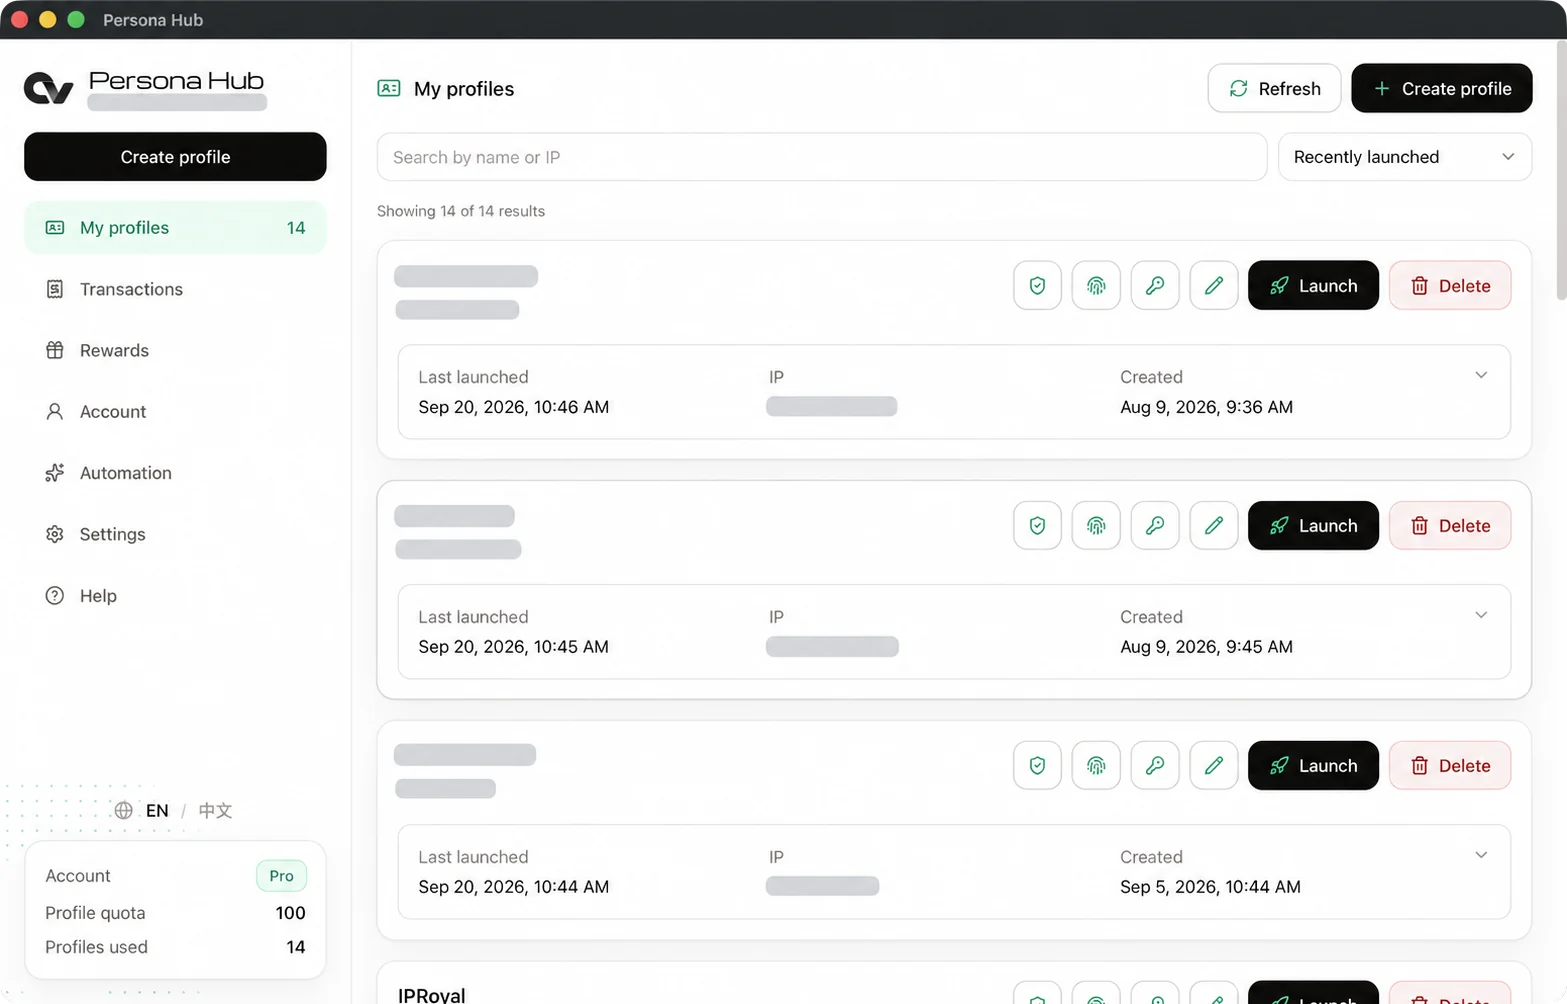The width and height of the screenshot is (1567, 1004).
Task: Click key icon on profile launched 10:46 AM
Action: tap(1155, 285)
